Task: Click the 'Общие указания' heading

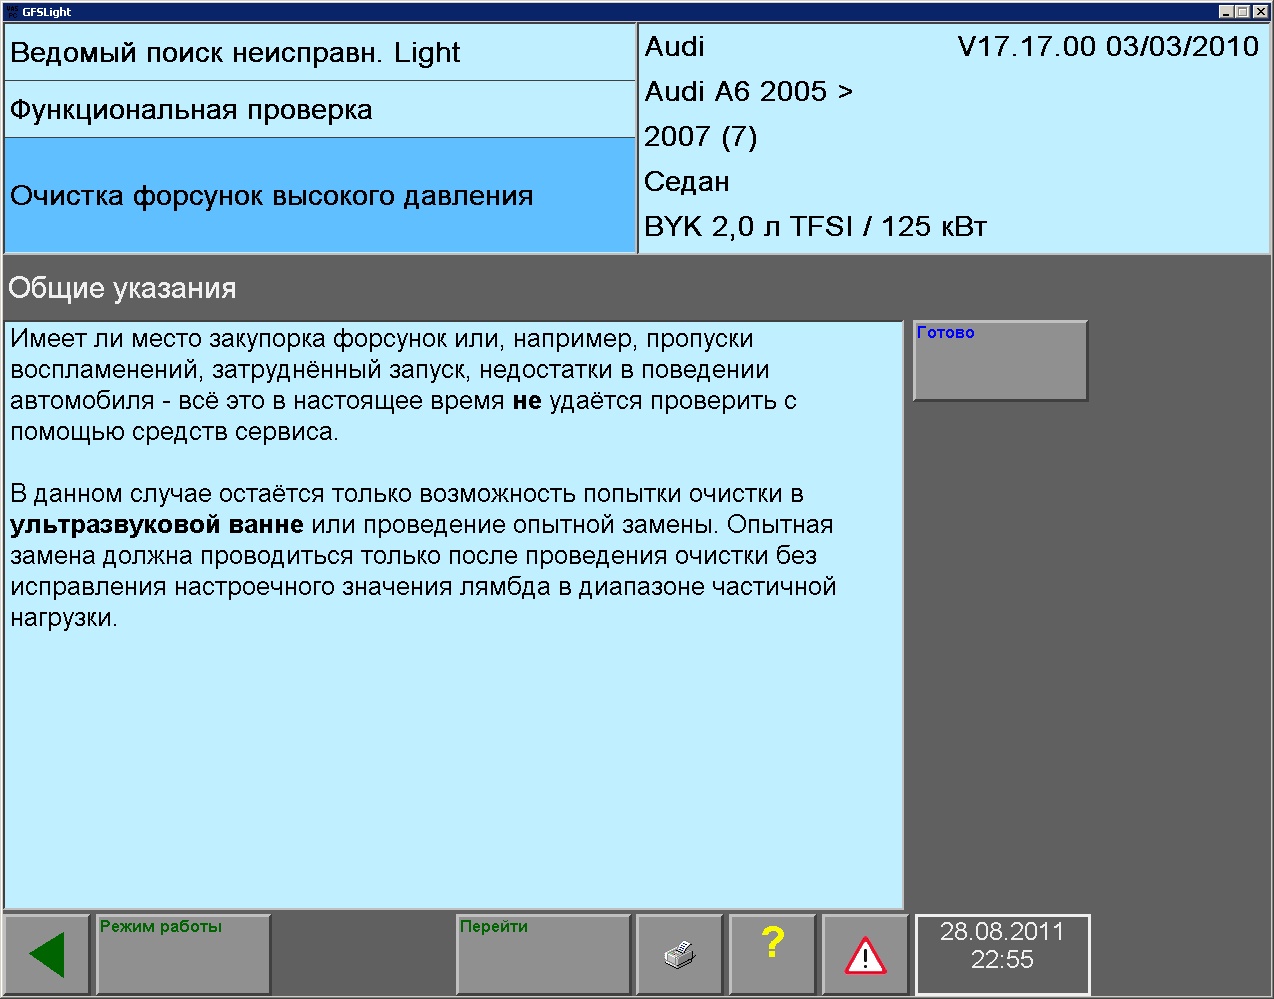Action: 122,288
